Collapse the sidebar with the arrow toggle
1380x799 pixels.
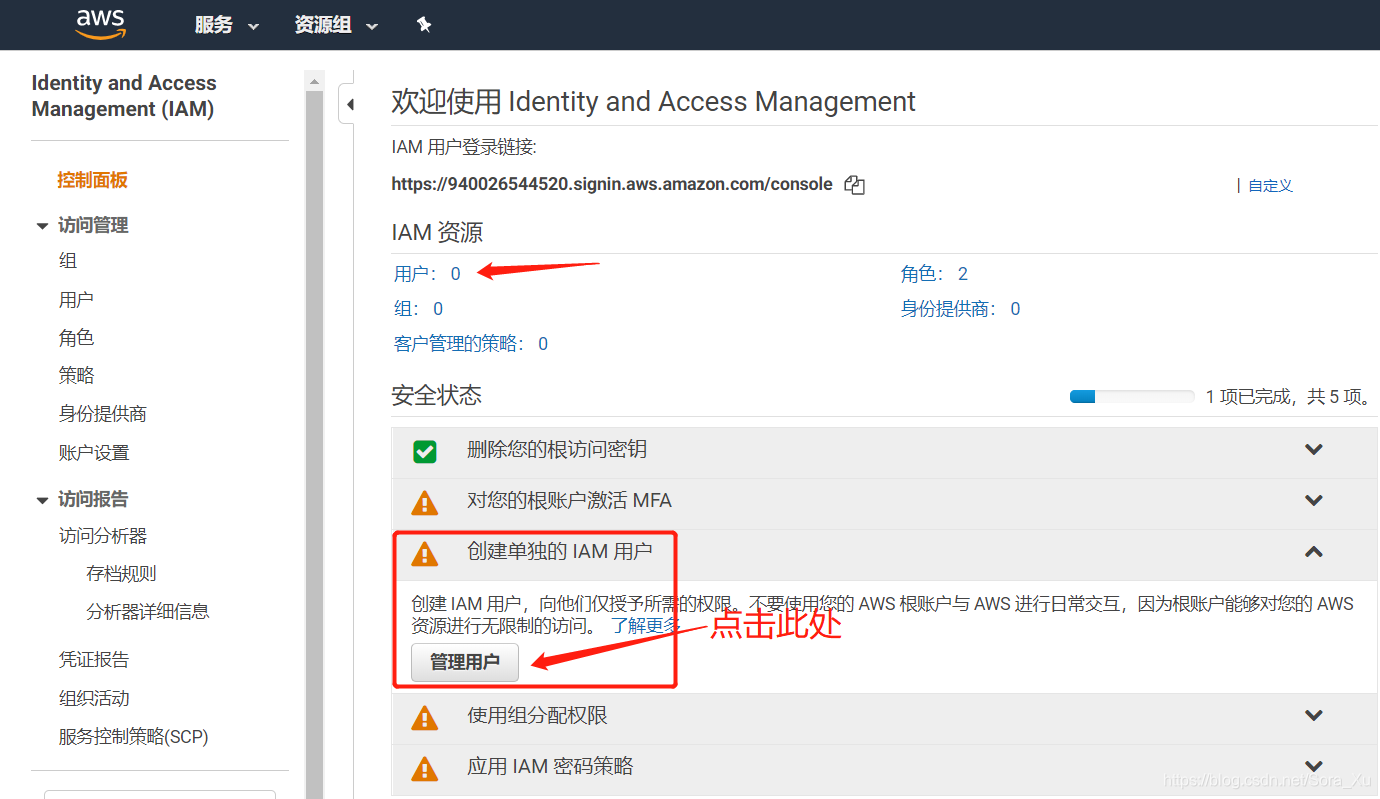[348, 103]
